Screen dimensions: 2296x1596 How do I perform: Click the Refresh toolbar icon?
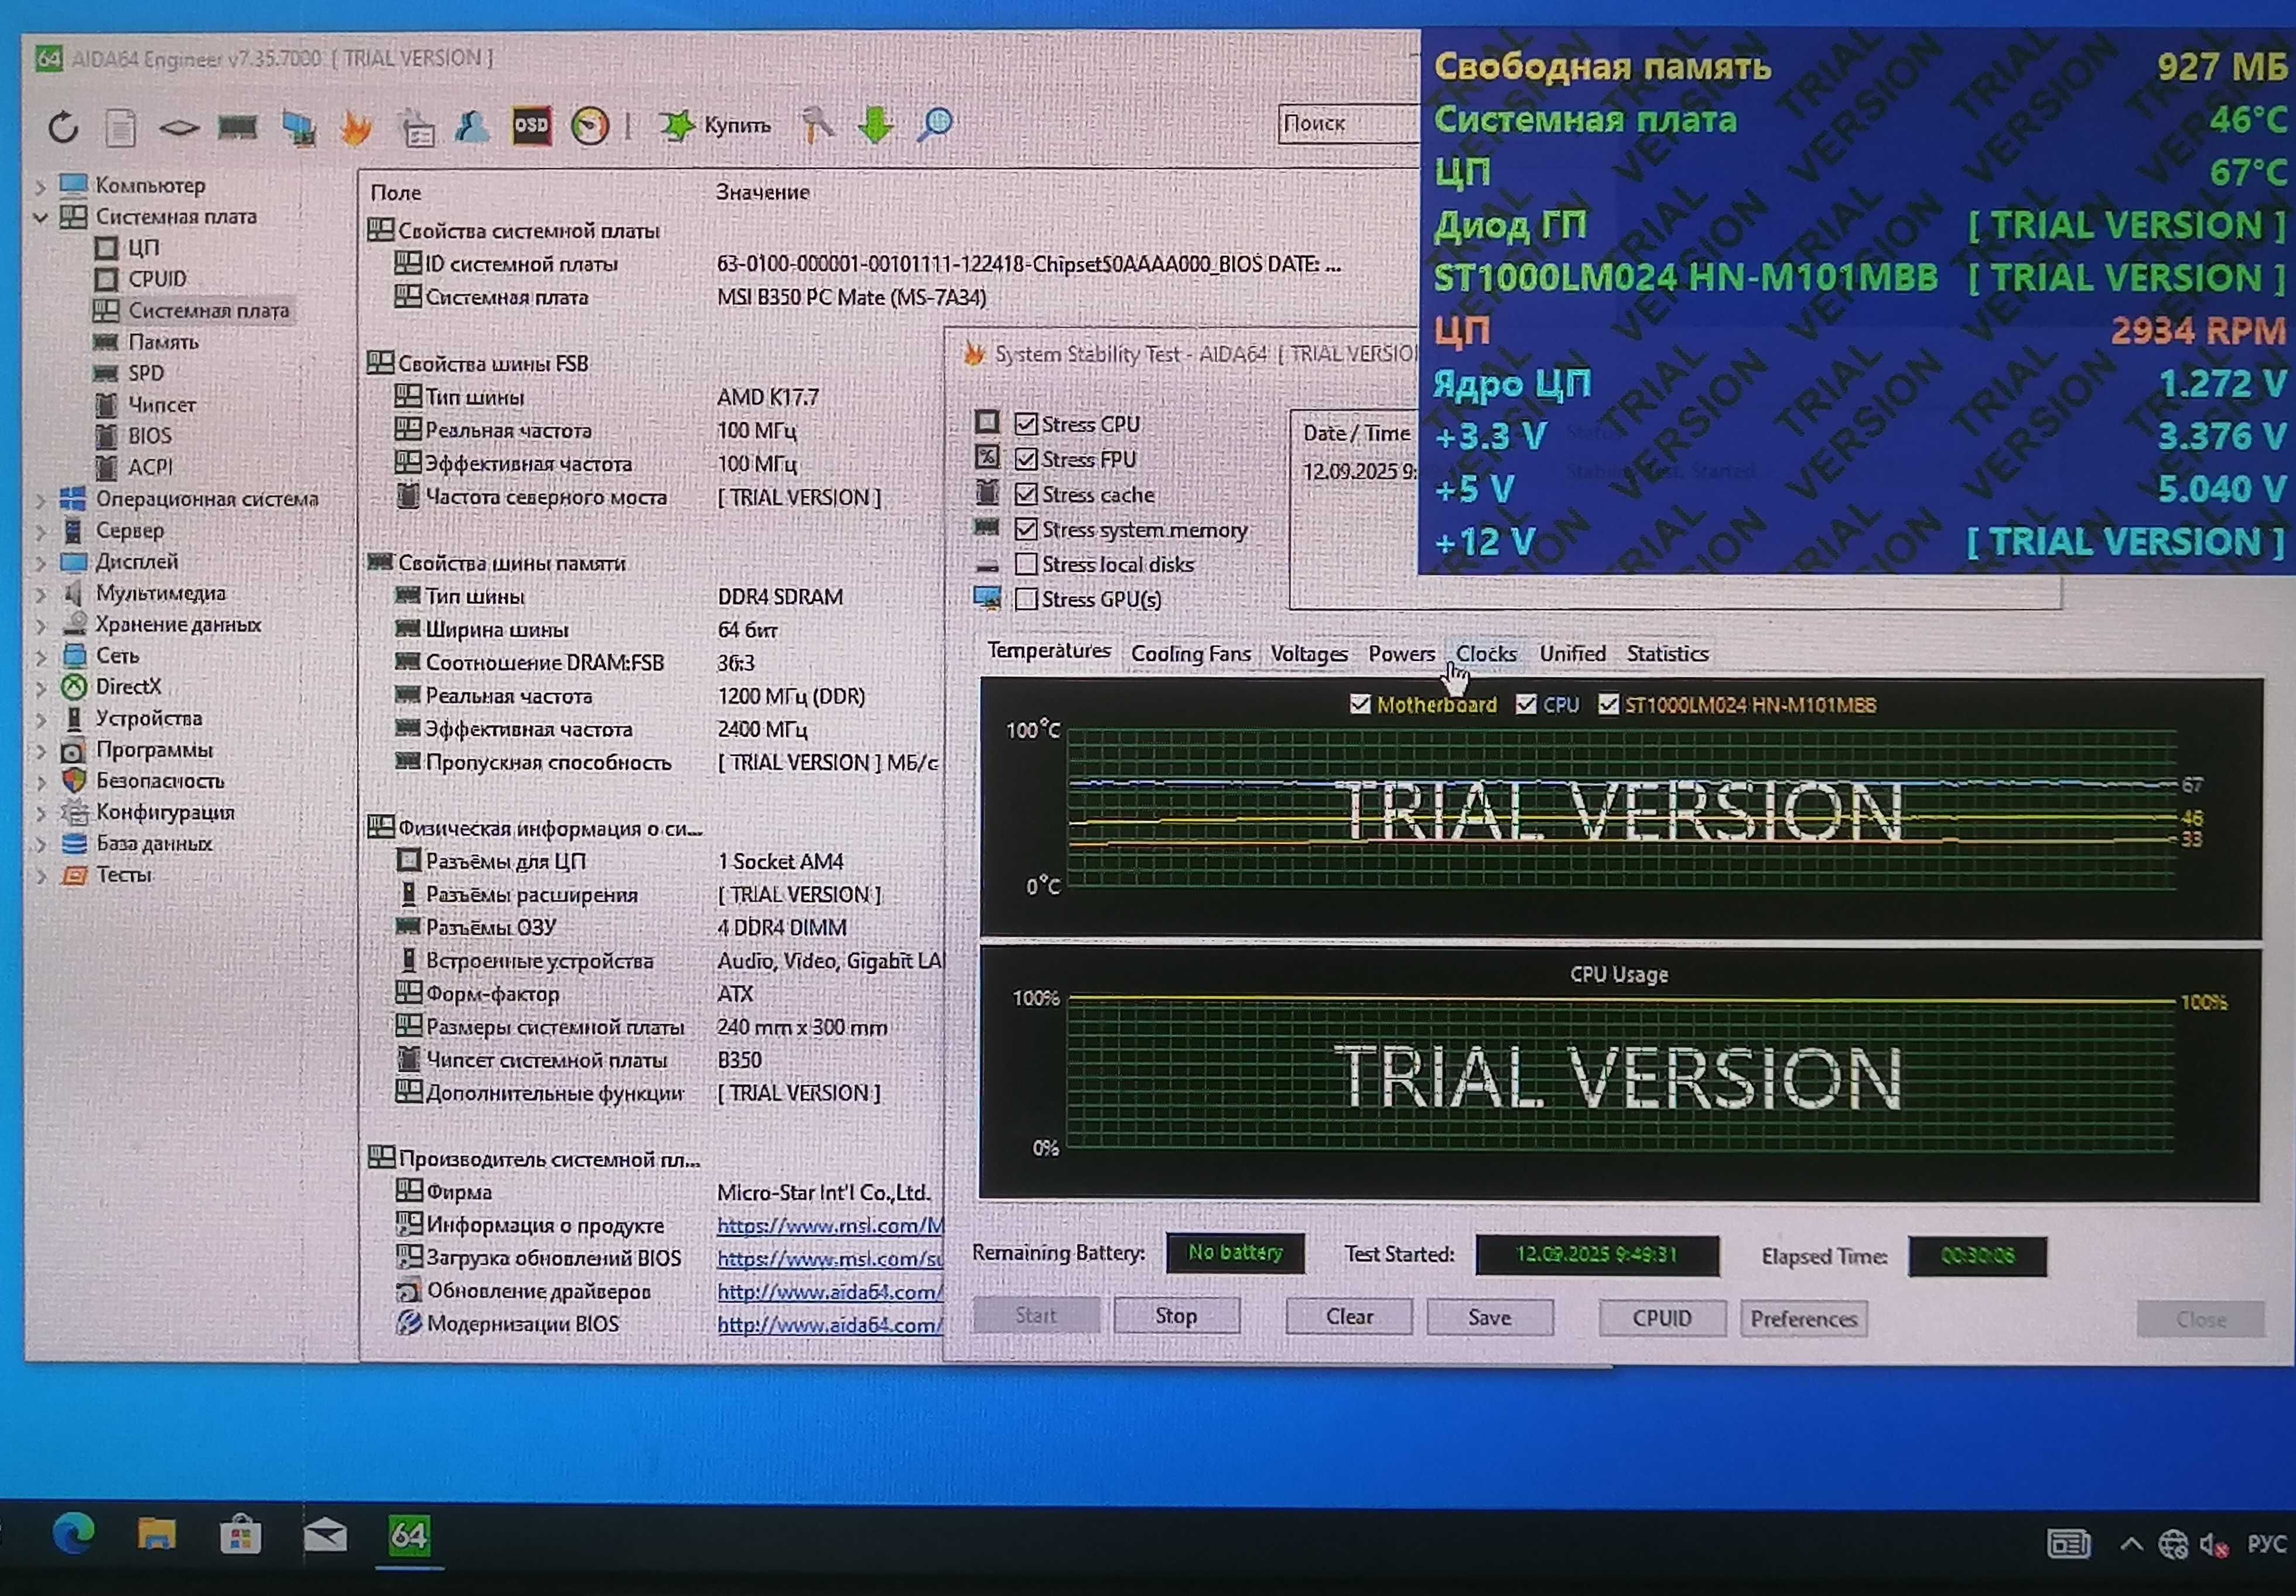(62, 128)
